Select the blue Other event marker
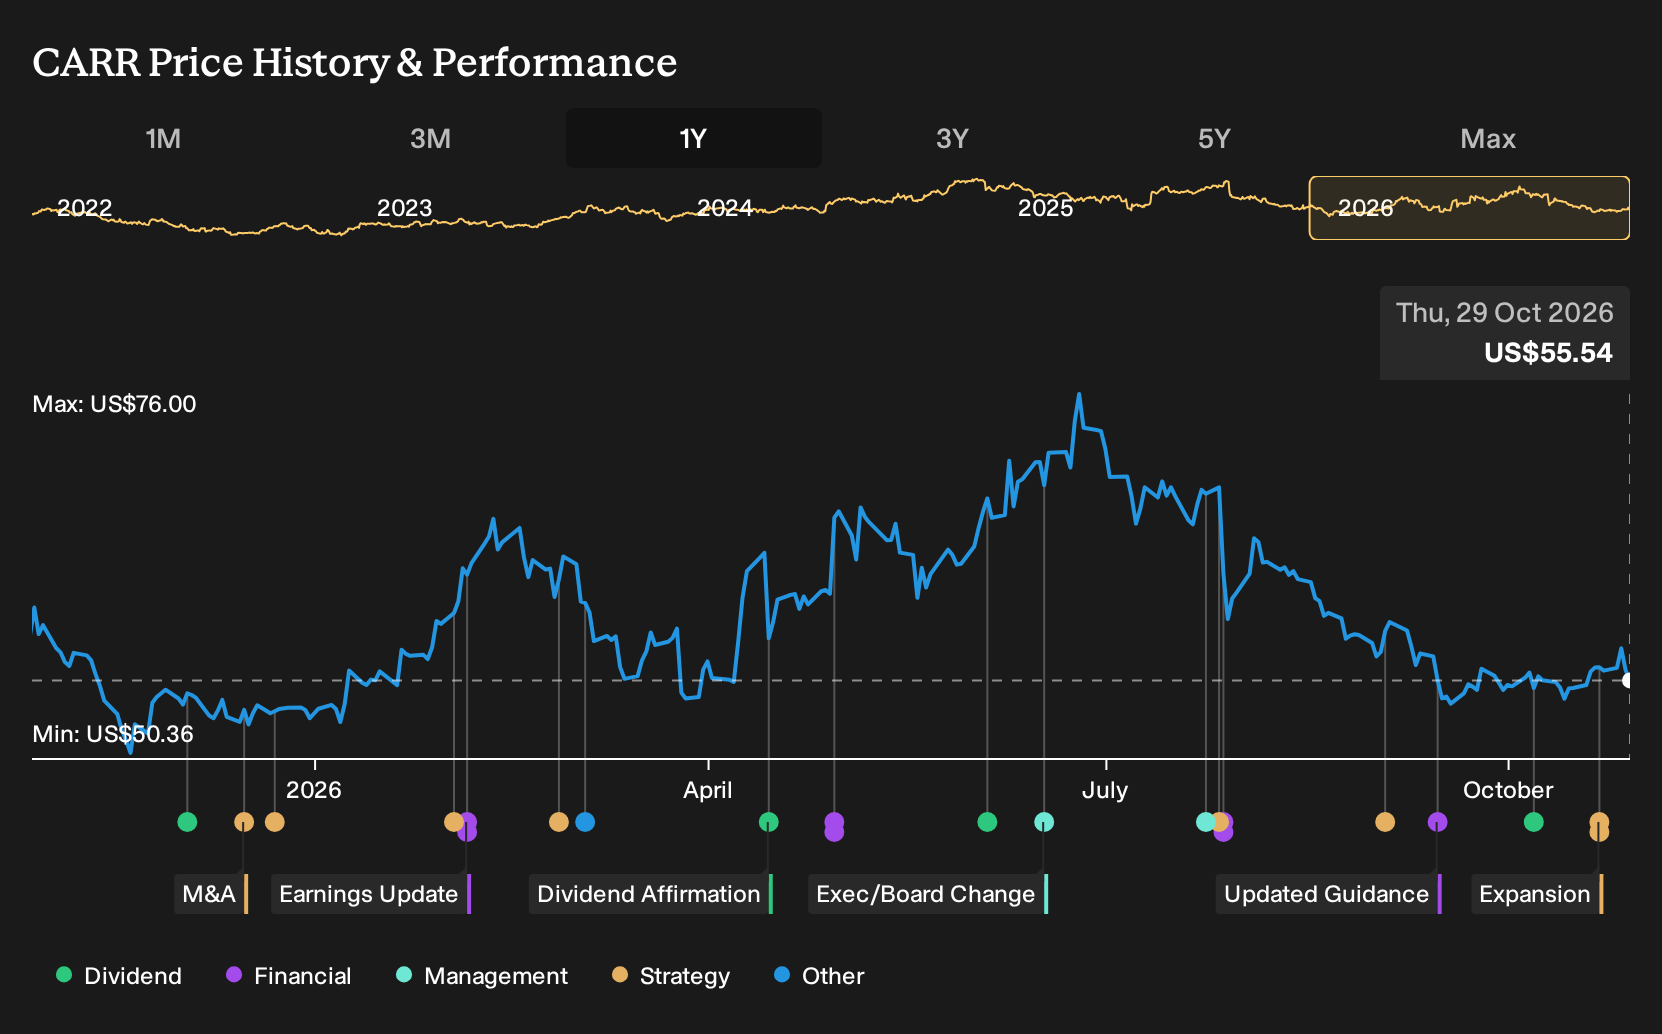 (585, 822)
